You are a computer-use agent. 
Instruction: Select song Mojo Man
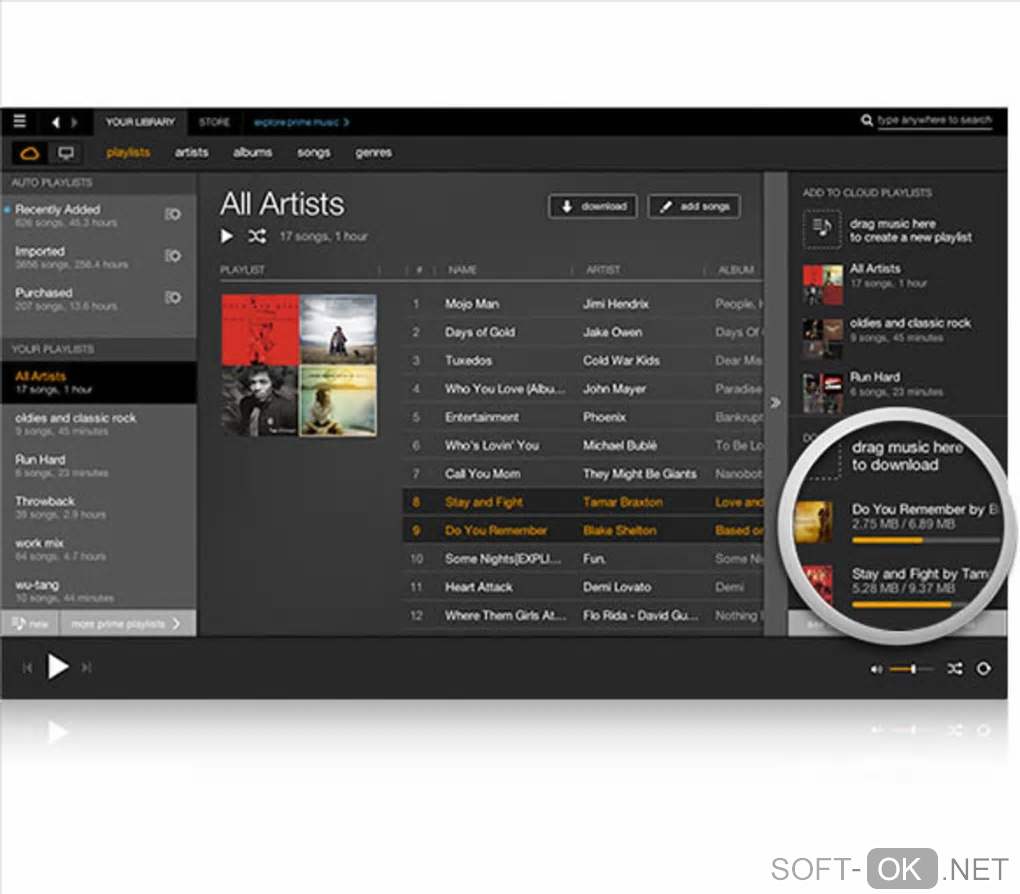(x=582, y=304)
